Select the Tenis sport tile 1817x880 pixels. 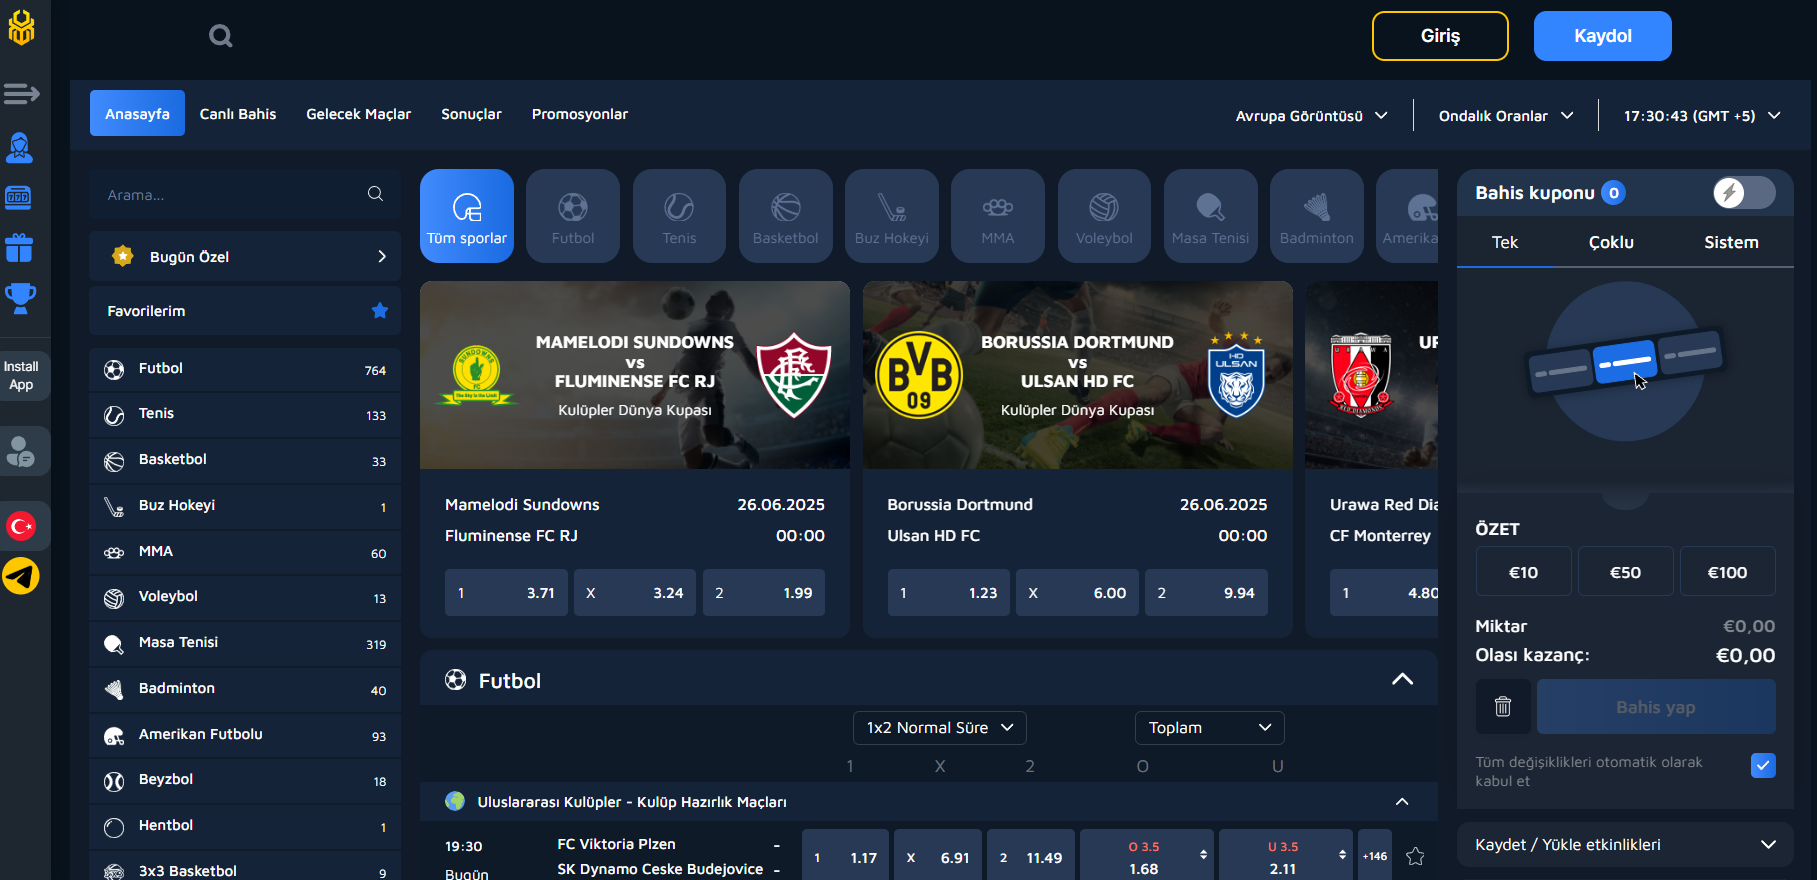tap(679, 216)
